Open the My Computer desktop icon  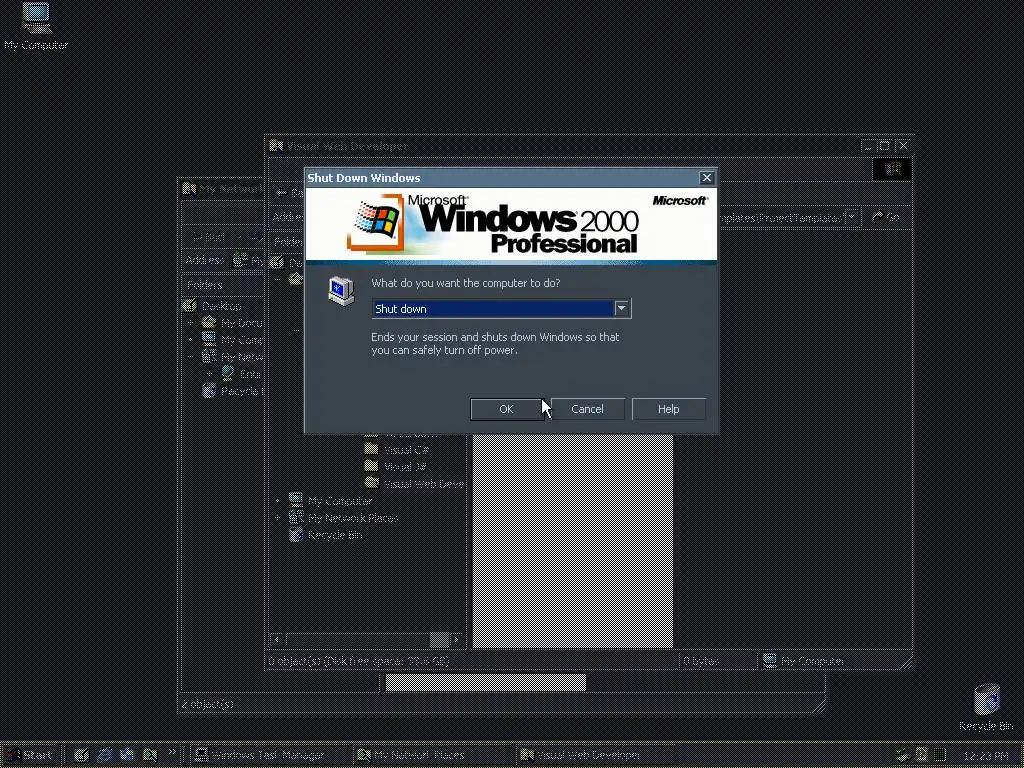coord(36,26)
